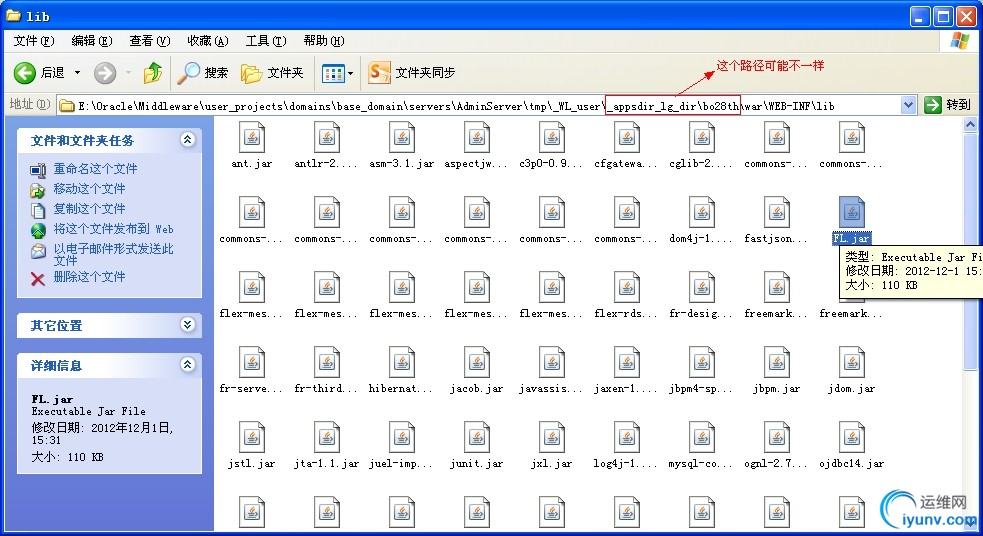
Task: Open the Search magnifier tool
Action: [x=202, y=73]
